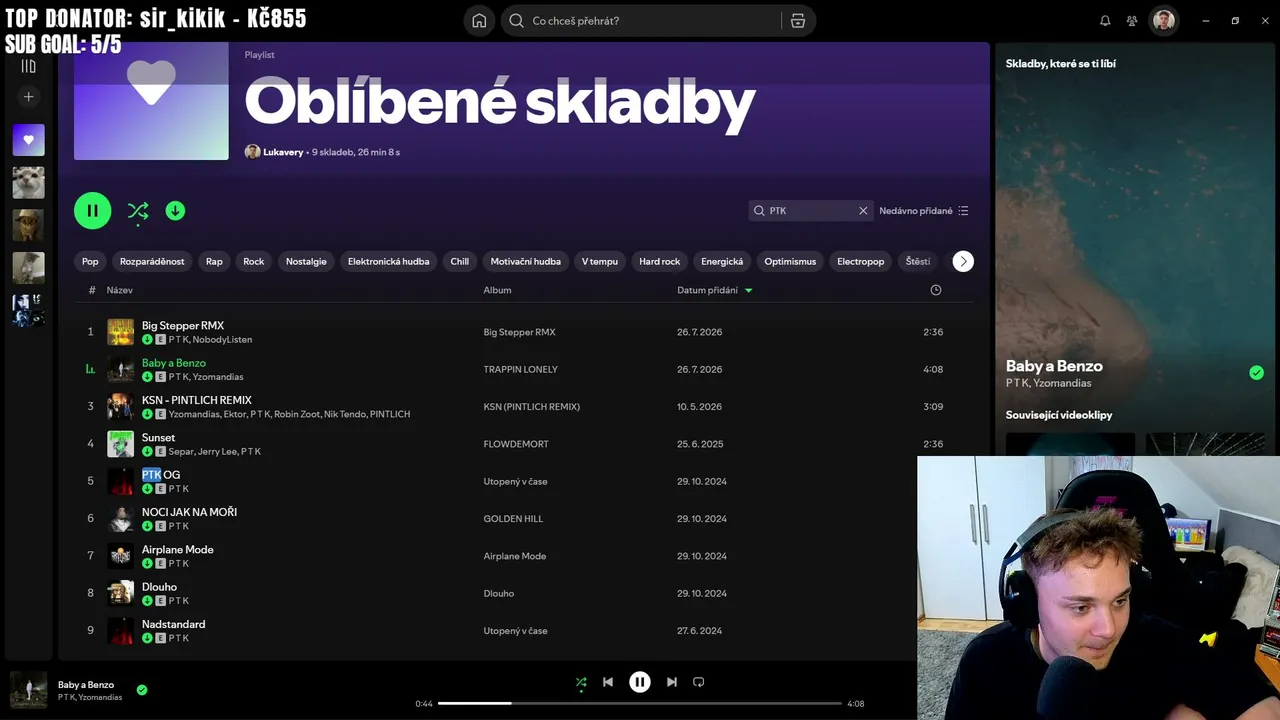
Task: Click the Sunset album cover thumbnail
Action: pos(121,444)
